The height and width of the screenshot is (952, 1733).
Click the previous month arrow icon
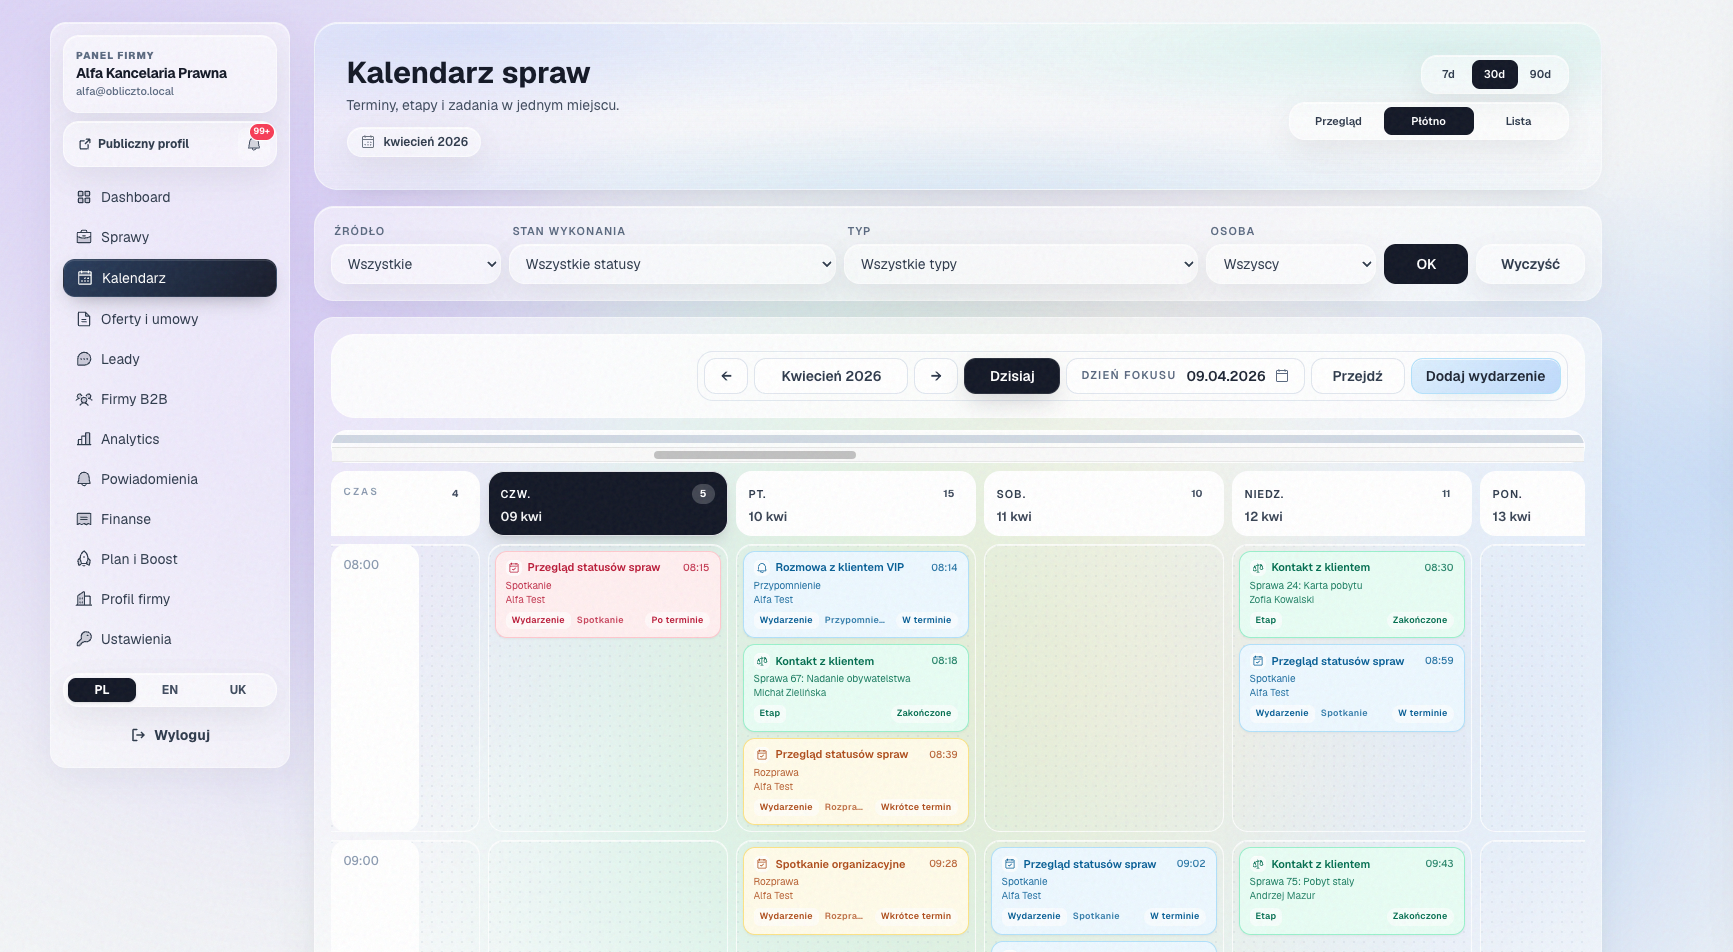726,376
